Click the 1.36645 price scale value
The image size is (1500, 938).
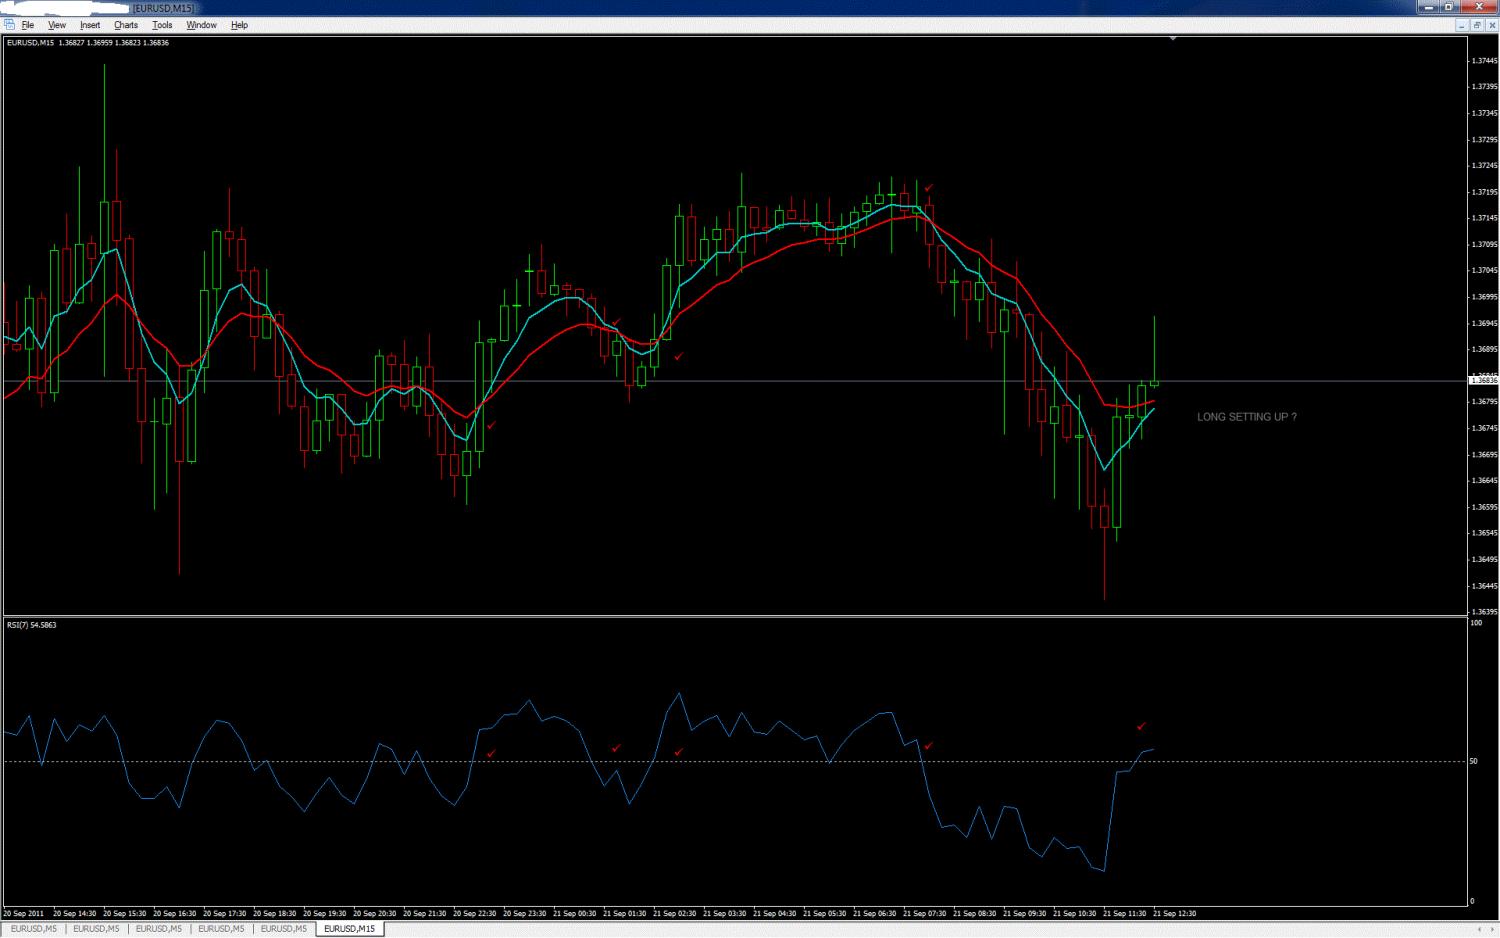[x=1484, y=480]
